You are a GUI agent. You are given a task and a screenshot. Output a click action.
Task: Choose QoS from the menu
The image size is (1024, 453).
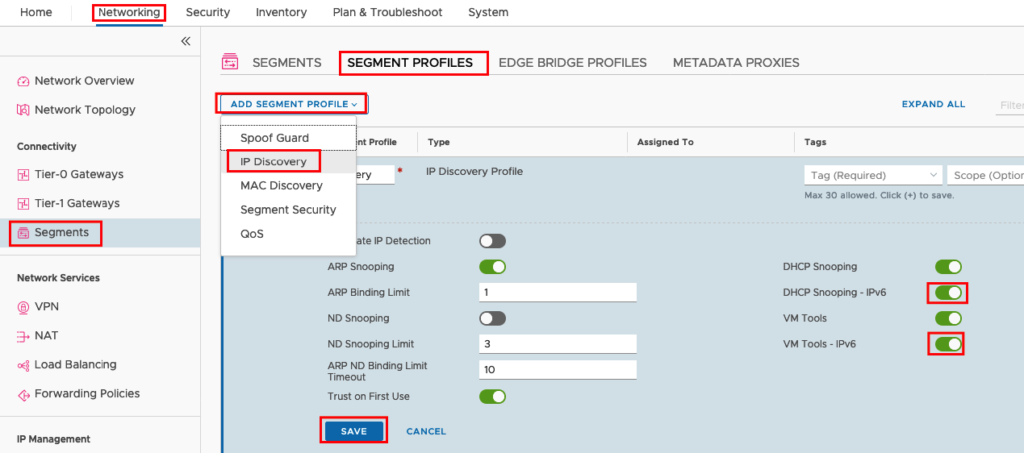(x=252, y=234)
